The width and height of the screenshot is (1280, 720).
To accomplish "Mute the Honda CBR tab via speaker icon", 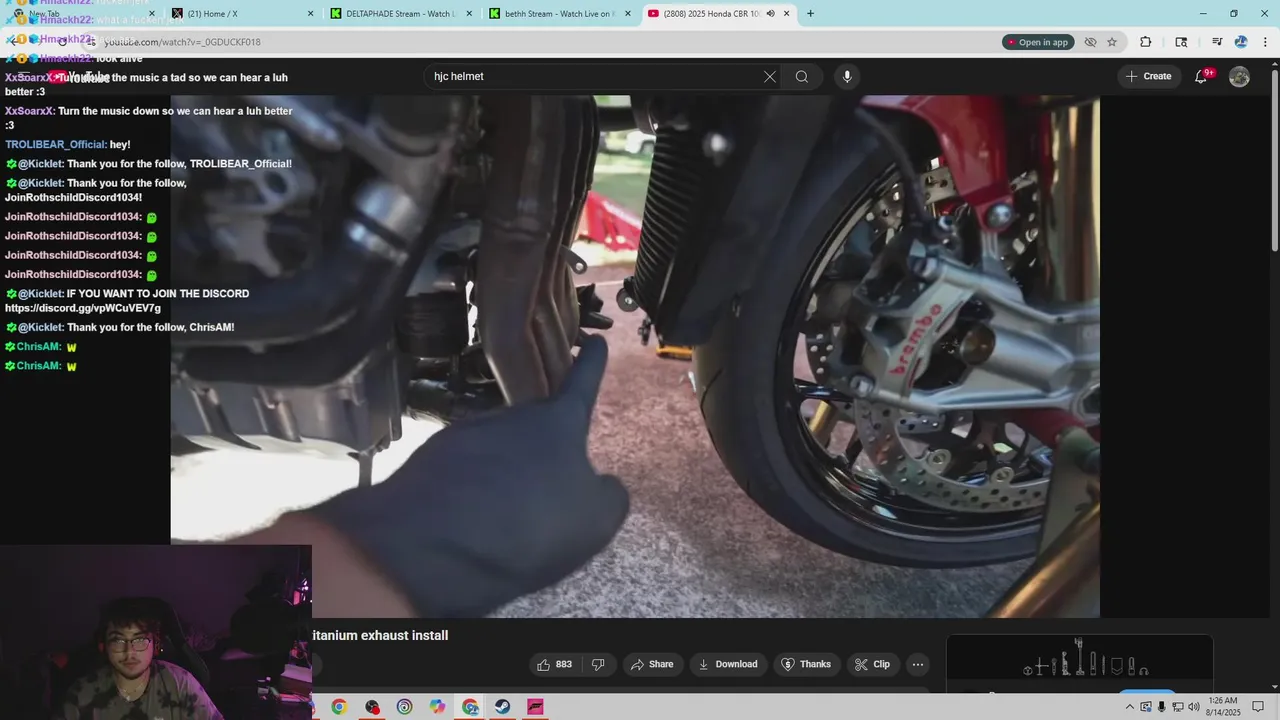I will [x=770, y=14].
